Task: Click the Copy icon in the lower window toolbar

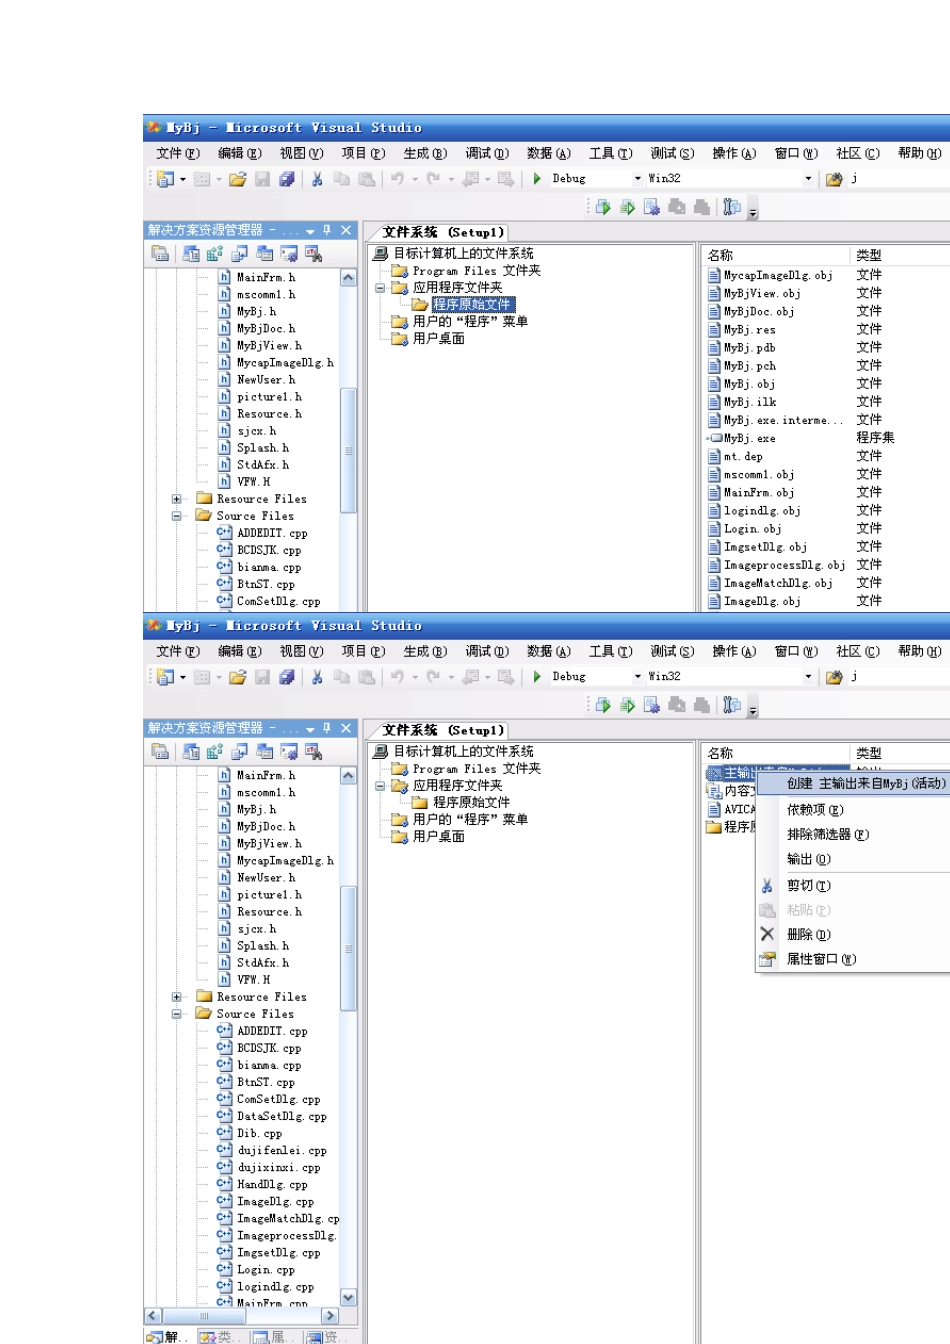Action: pyautogui.click(x=342, y=677)
